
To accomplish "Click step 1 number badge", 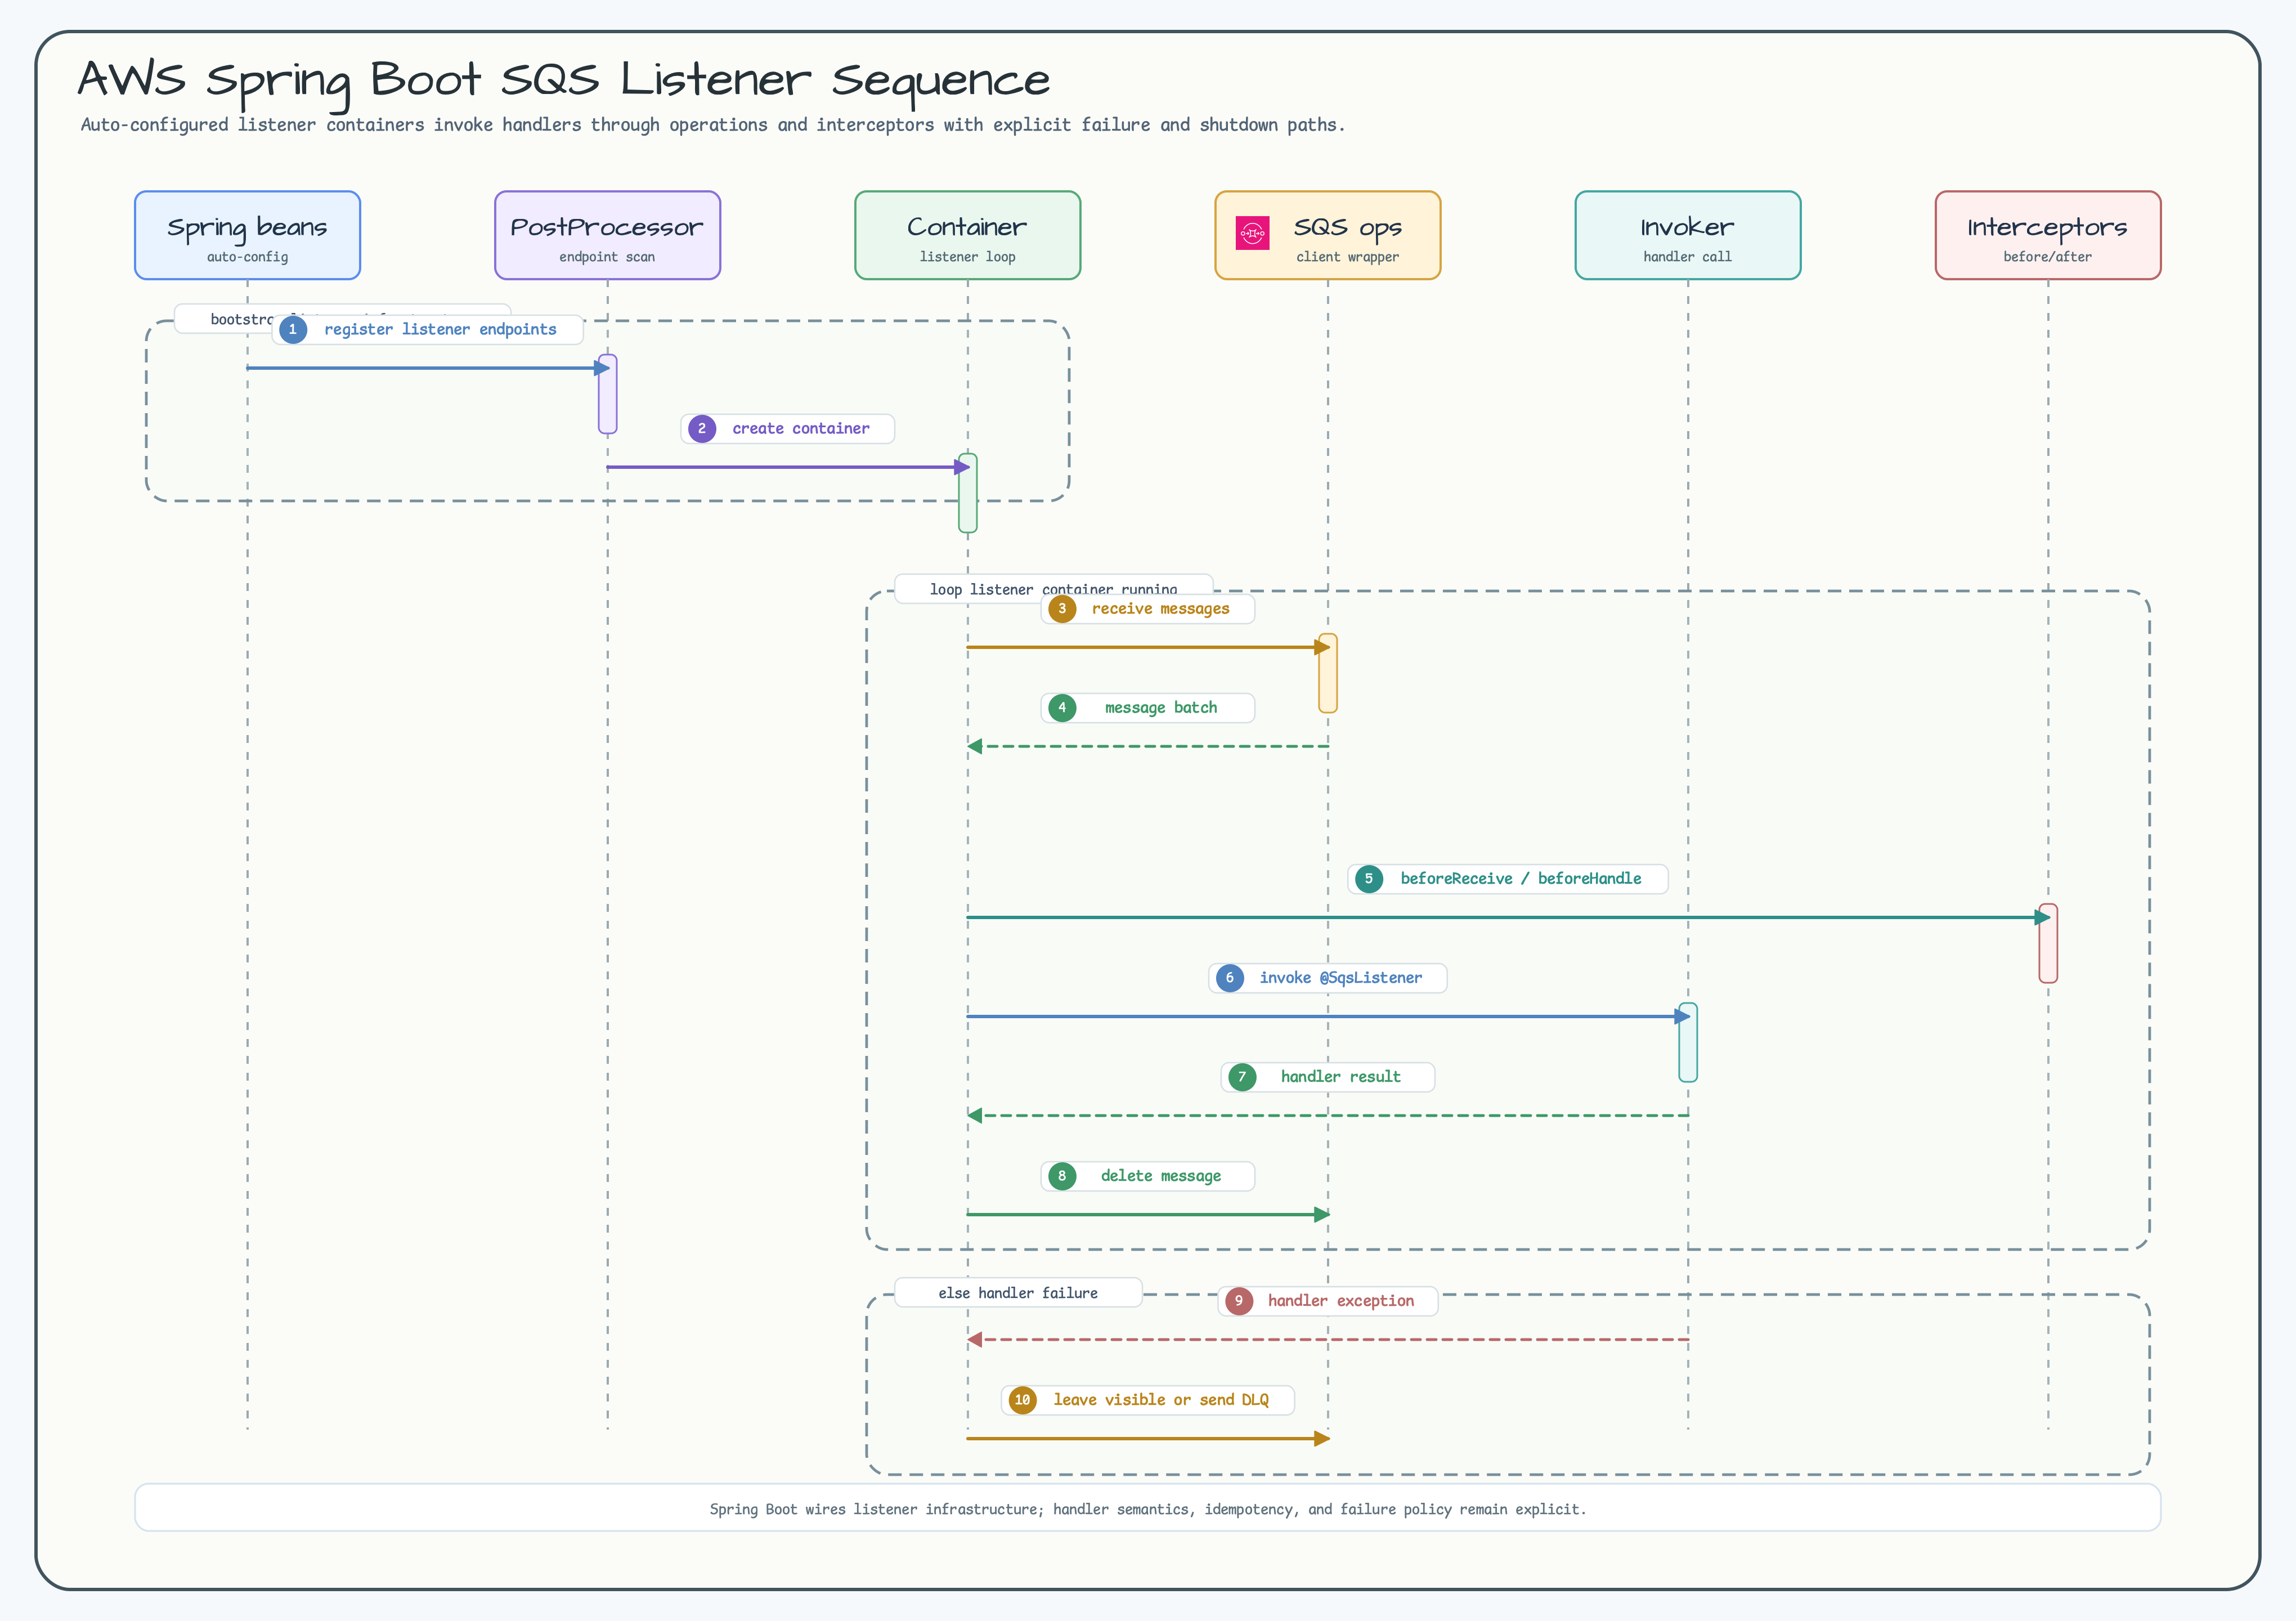I will point(293,329).
